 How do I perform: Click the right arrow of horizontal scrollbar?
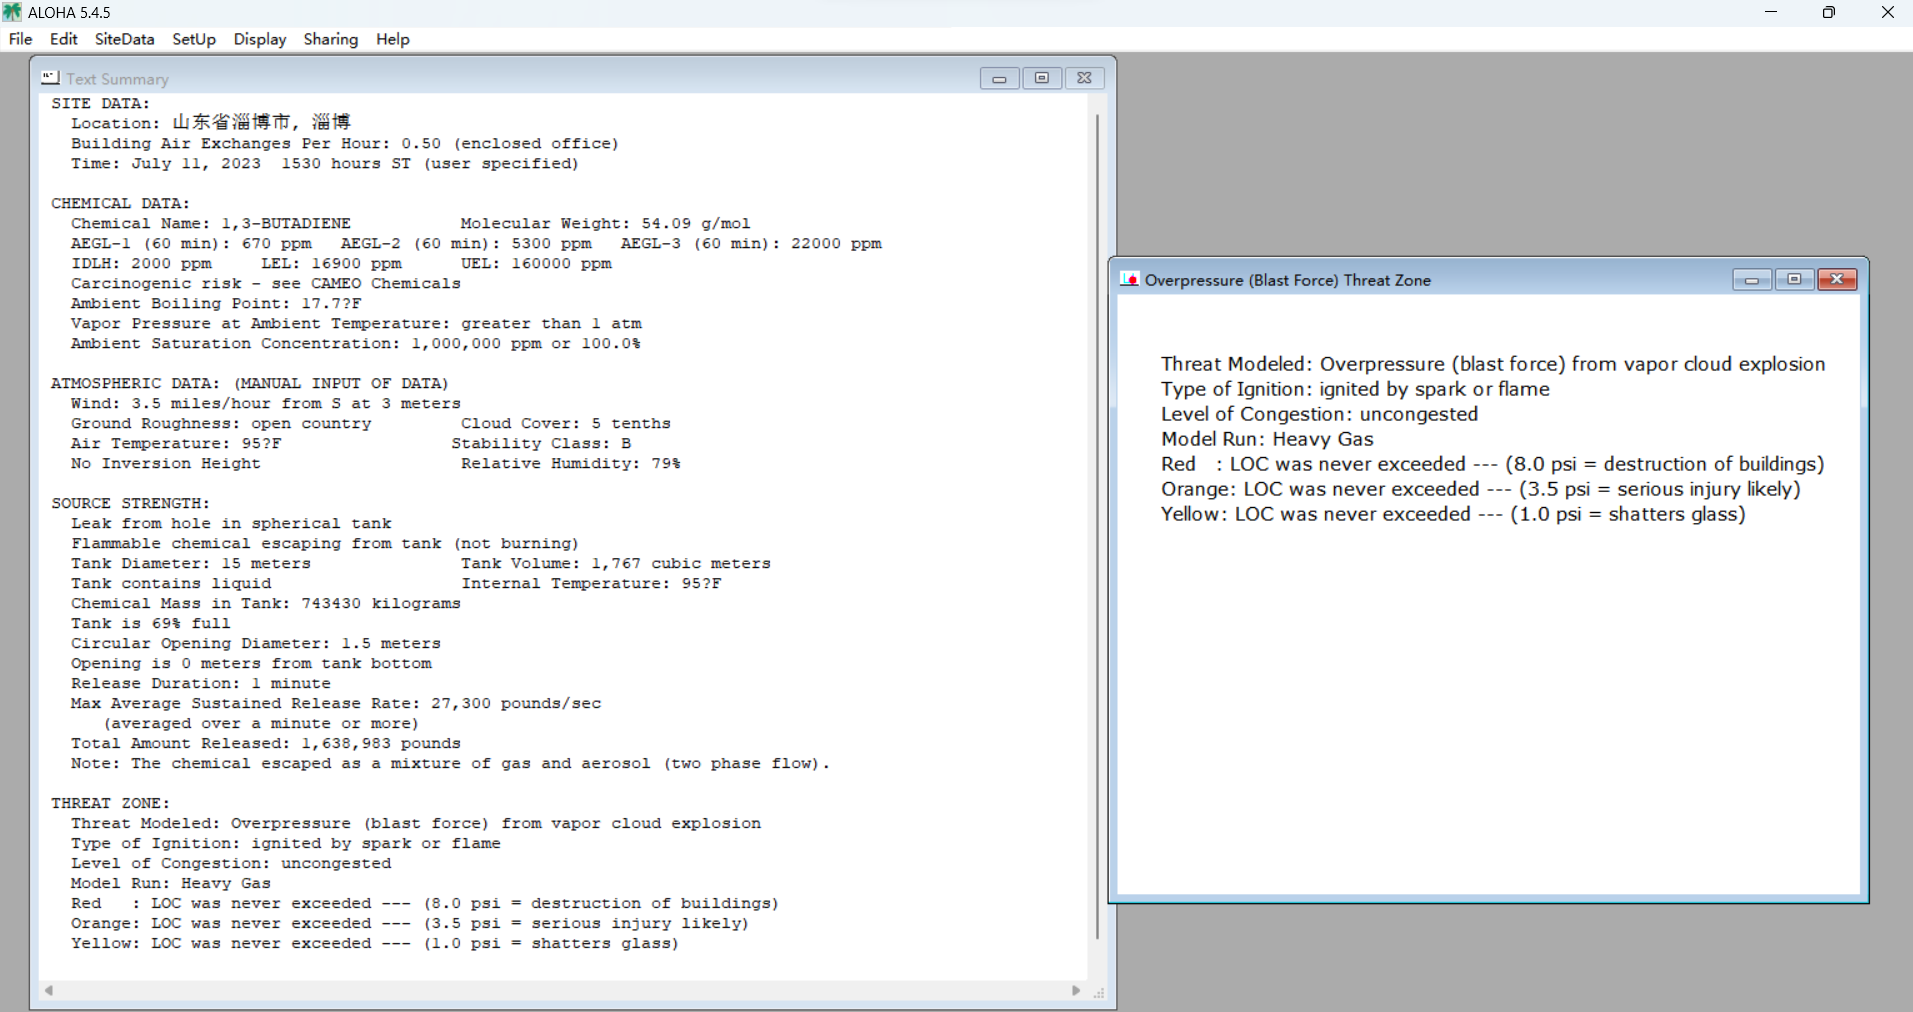coord(1076,990)
